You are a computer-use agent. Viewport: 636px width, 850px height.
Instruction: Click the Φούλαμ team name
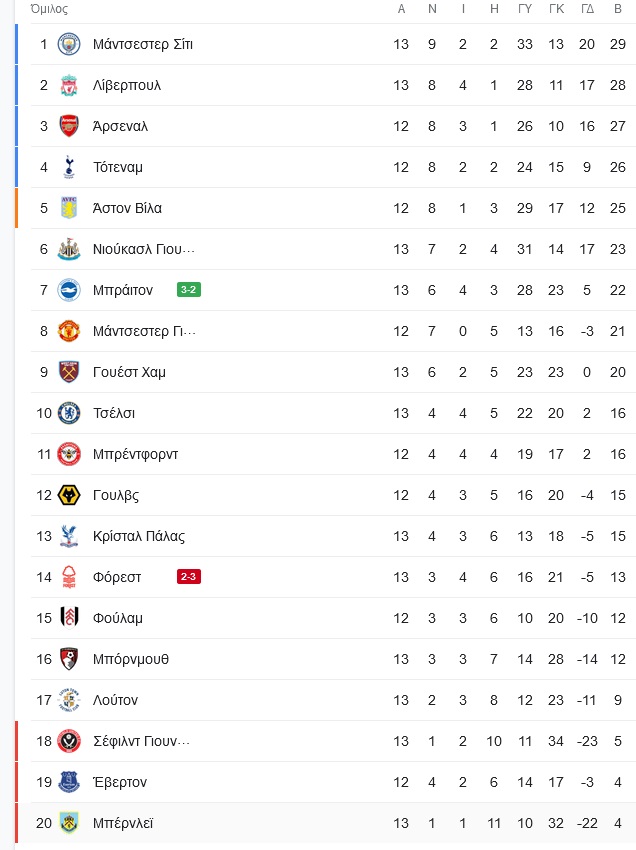click(x=118, y=618)
